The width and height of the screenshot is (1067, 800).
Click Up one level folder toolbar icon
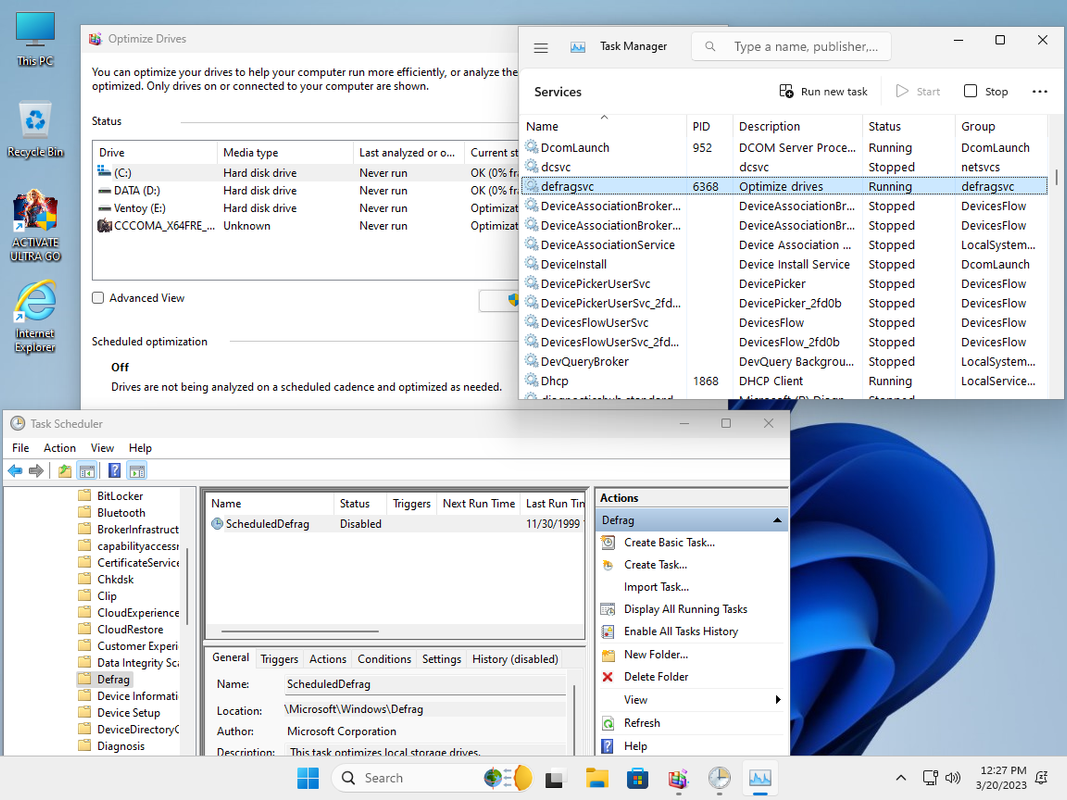pyautogui.click(x=65, y=471)
